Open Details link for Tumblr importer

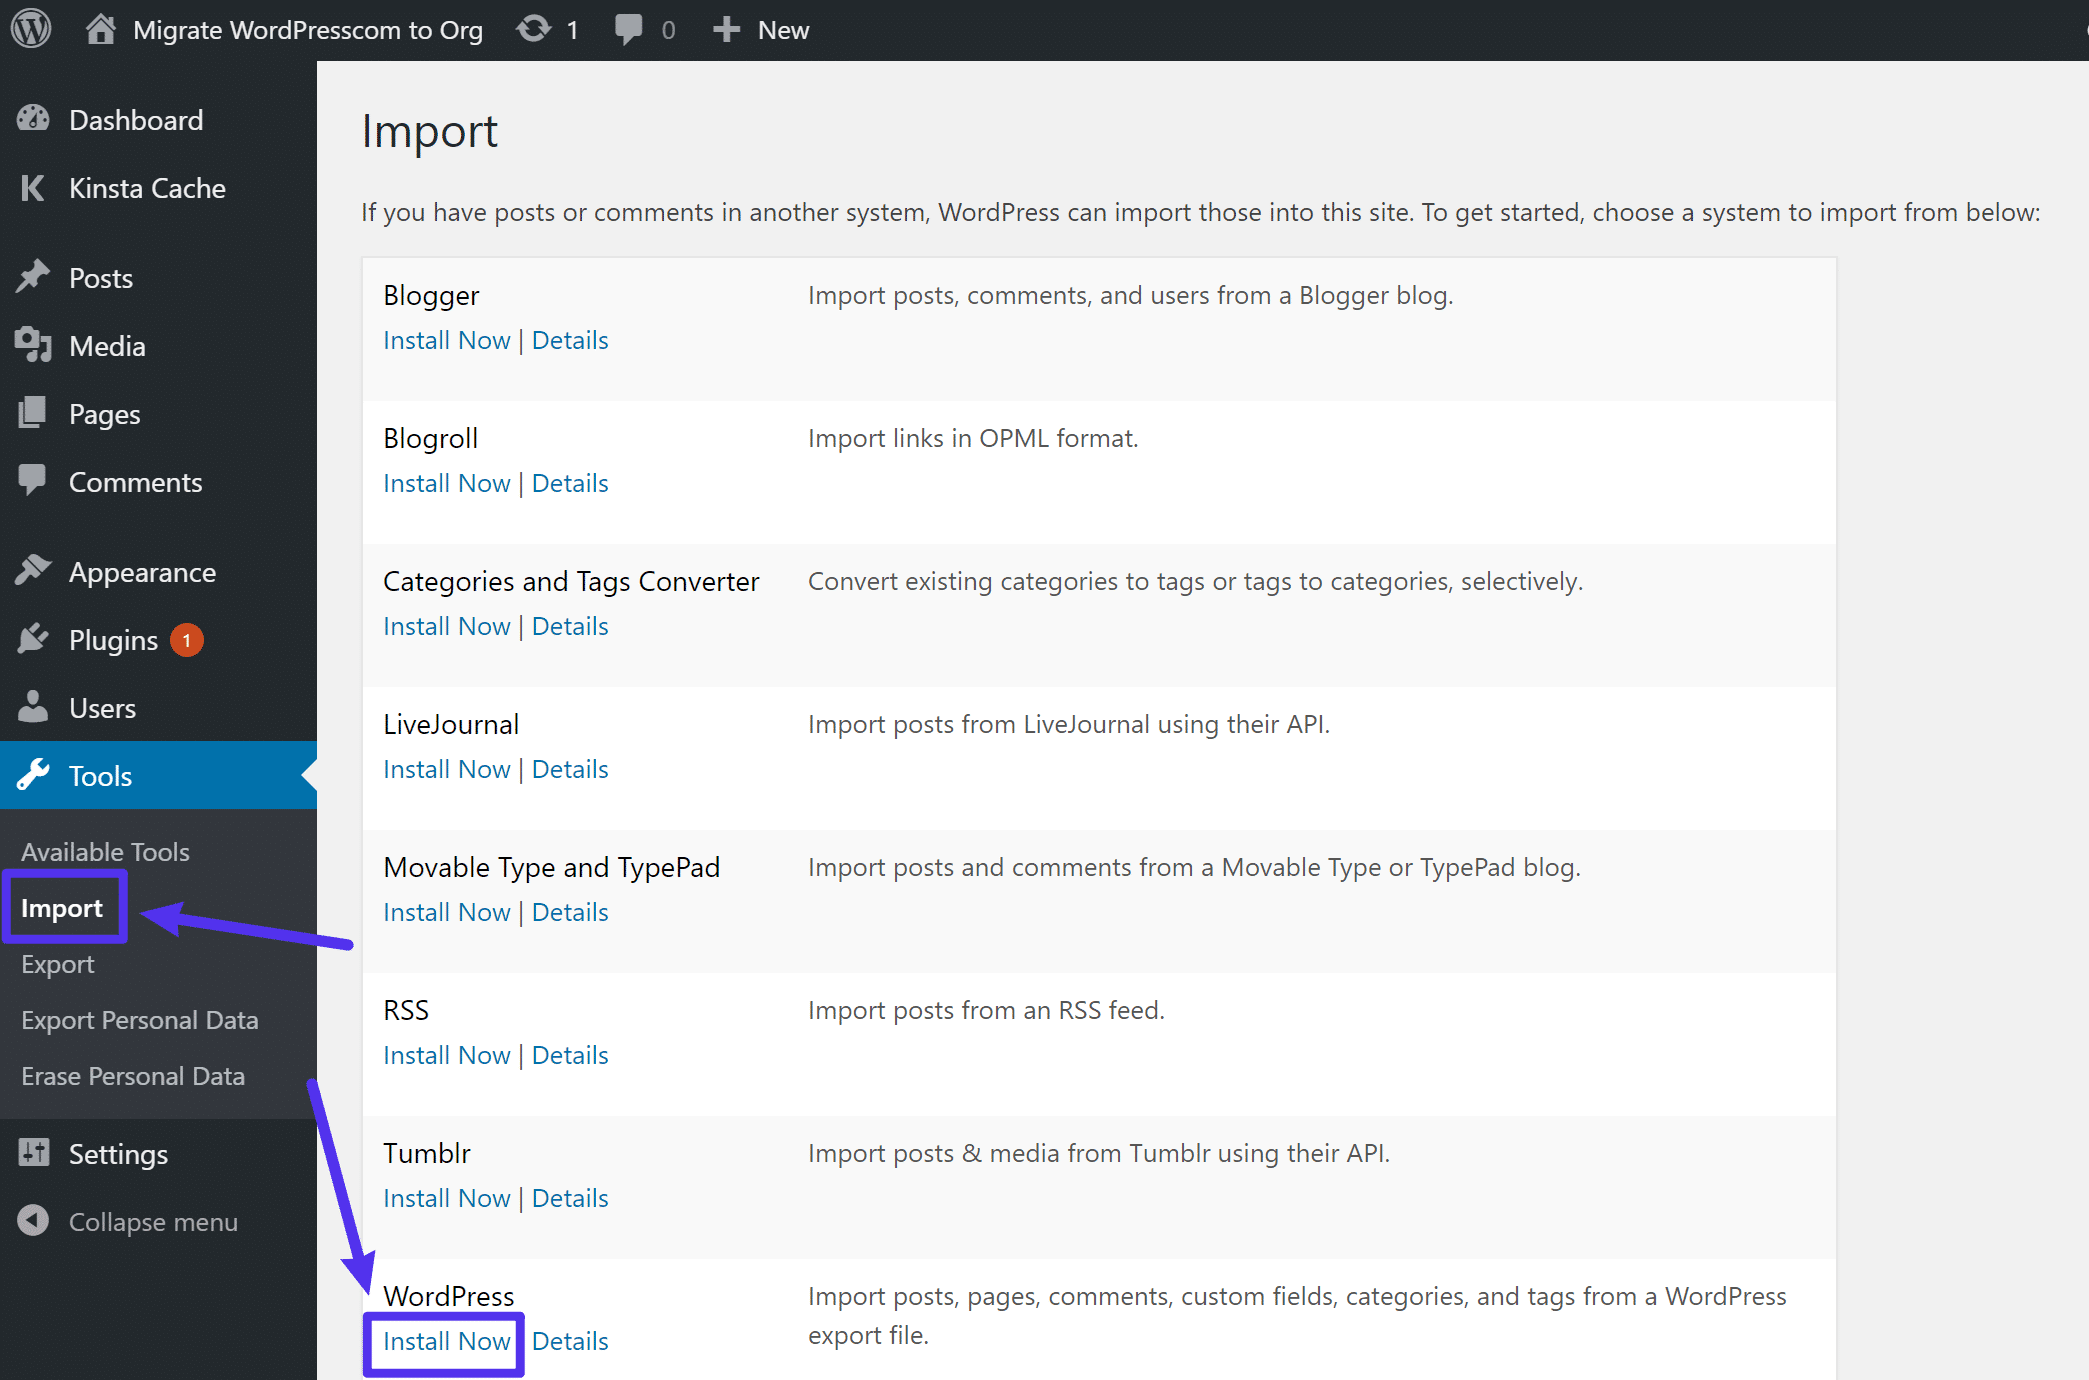[570, 1198]
